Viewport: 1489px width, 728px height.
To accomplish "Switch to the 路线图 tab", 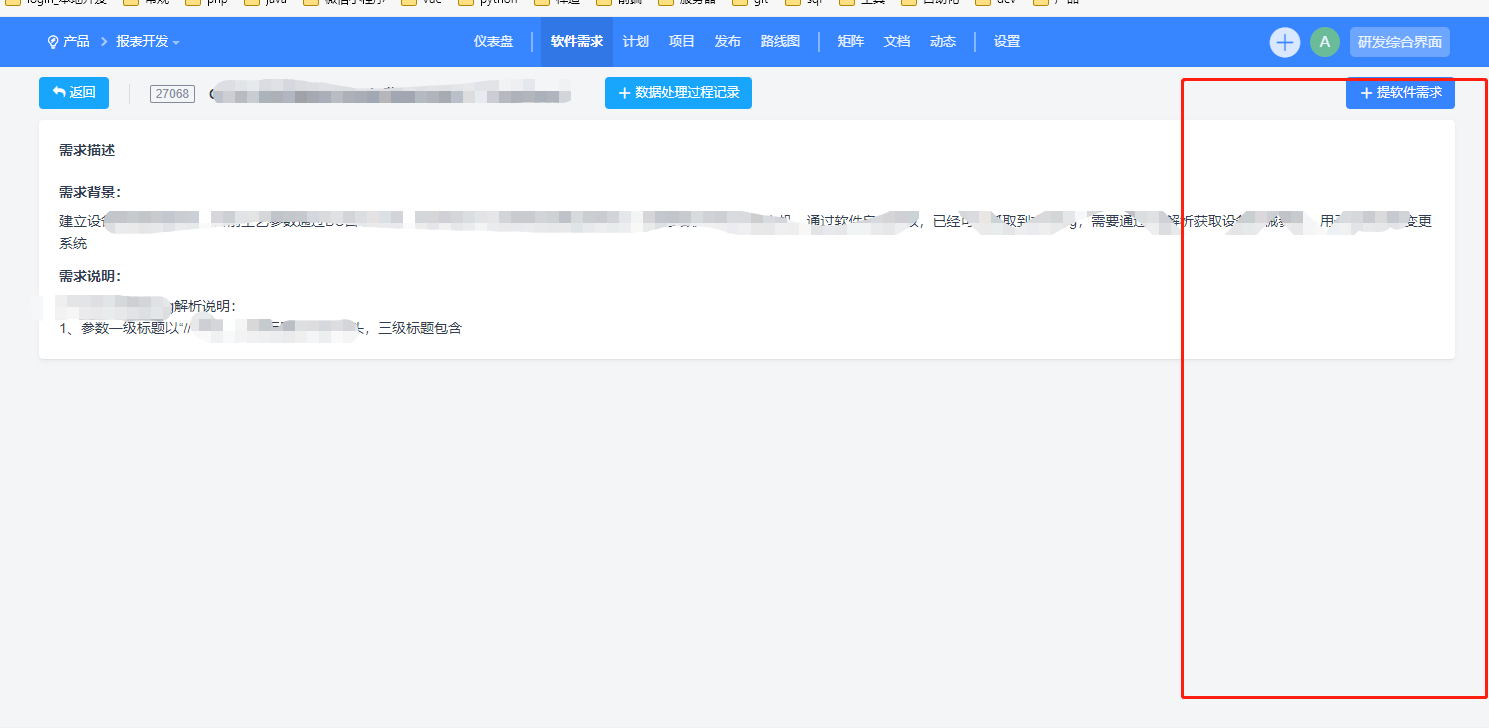I will click(x=780, y=42).
